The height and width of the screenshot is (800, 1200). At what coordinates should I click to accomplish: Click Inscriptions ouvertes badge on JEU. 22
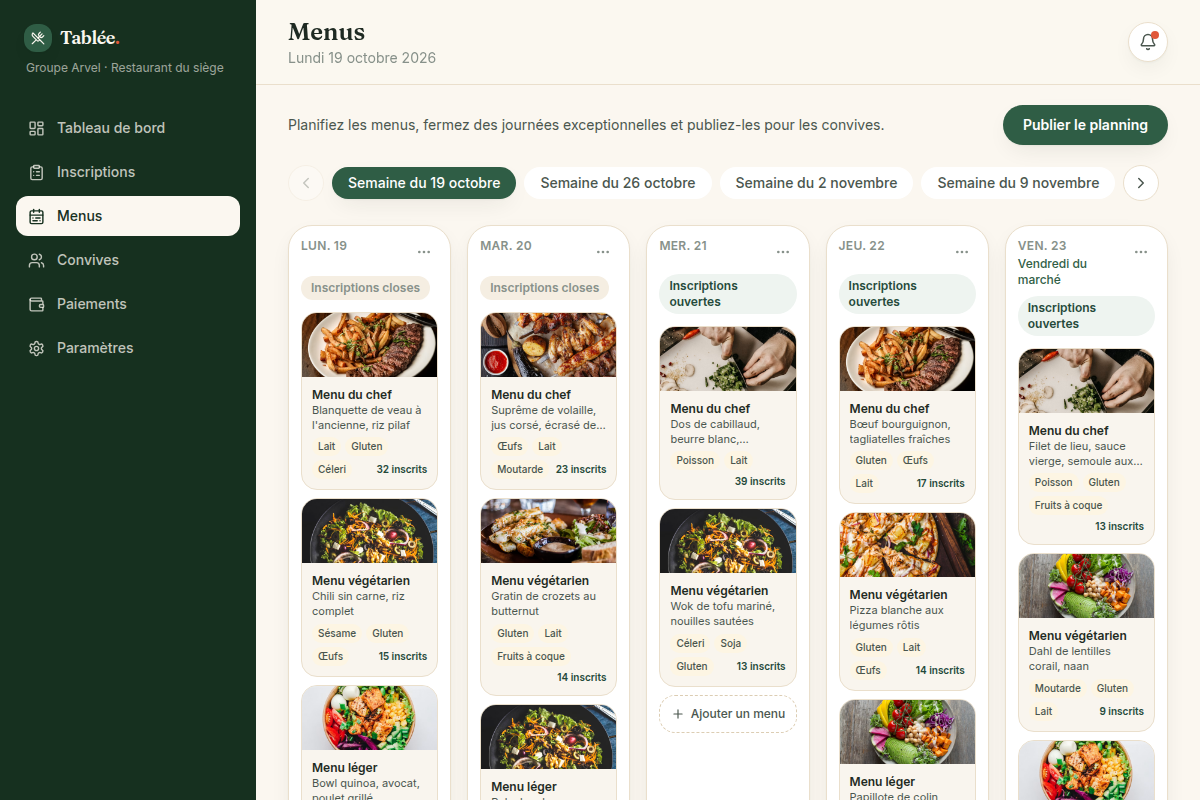tap(907, 294)
